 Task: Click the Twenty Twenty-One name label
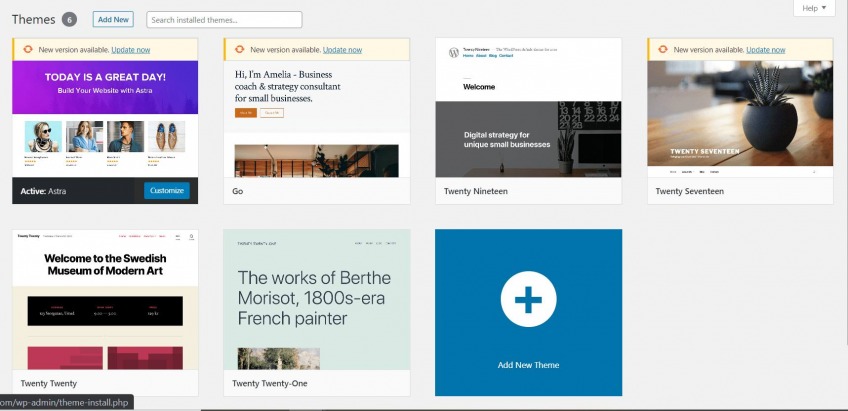(269, 383)
